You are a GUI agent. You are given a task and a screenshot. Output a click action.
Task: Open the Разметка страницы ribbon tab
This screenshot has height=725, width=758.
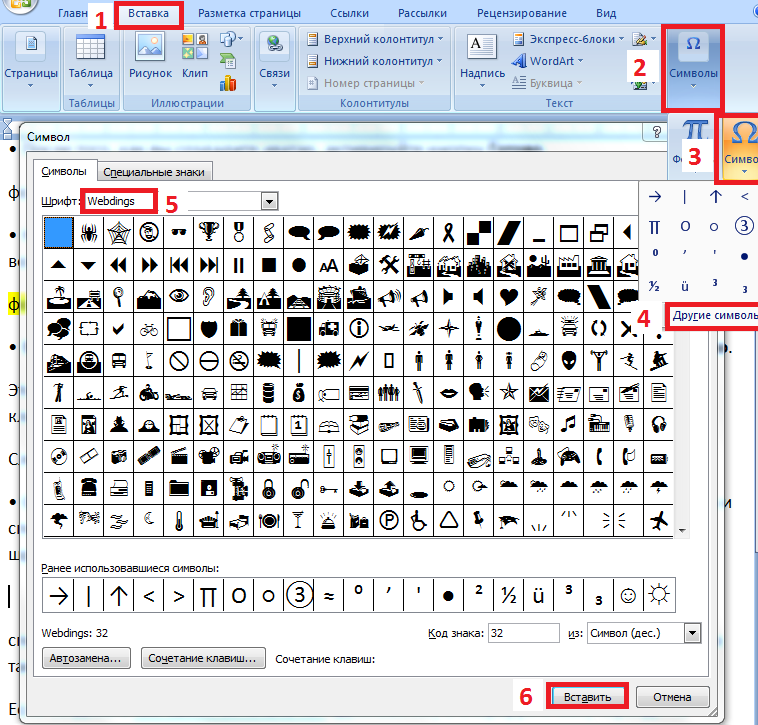(x=249, y=14)
